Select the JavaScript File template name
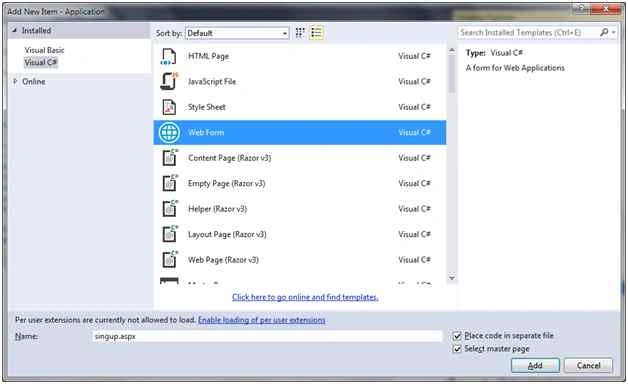The height and width of the screenshot is (384, 628). coord(212,81)
